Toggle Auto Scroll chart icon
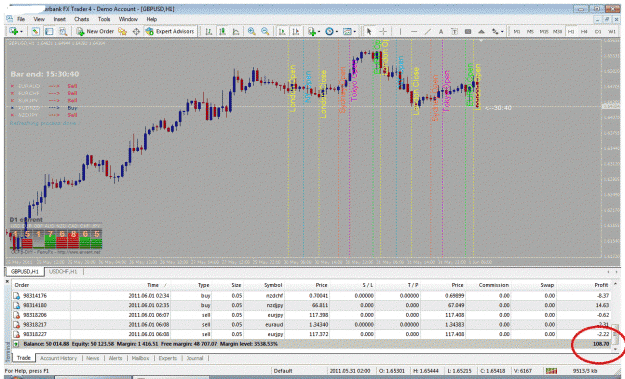Screen dimensions: 625x379 click(282, 31)
